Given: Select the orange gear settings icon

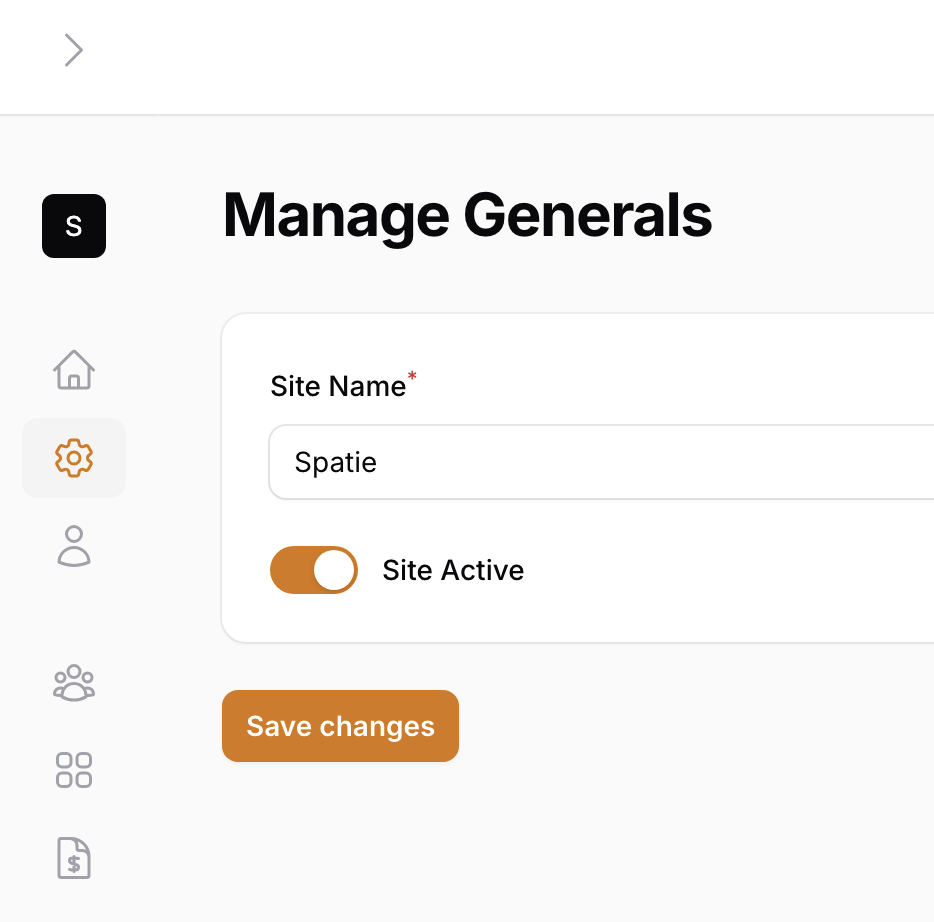Looking at the screenshot, I should (74, 457).
